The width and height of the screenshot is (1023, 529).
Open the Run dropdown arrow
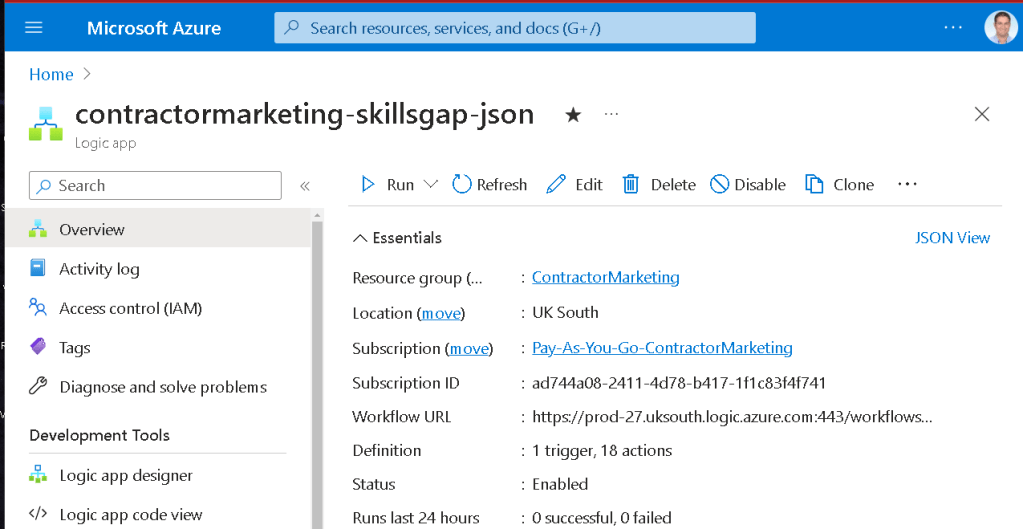tap(431, 185)
